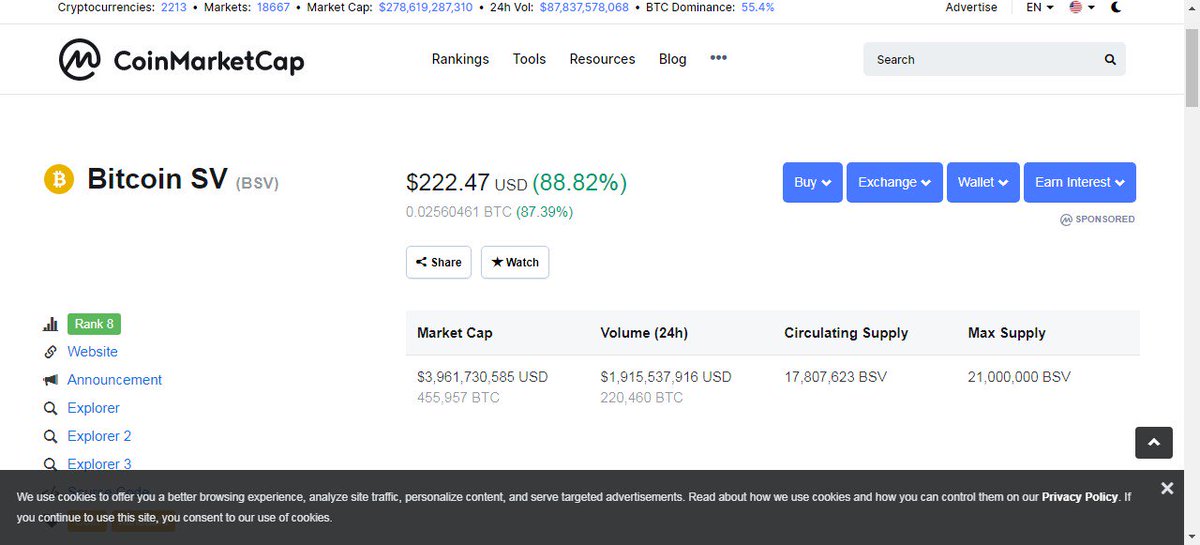The height and width of the screenshot is (545, 1200).
Task: Open the Privacy Policy link
Action: tap(1080, 497)
